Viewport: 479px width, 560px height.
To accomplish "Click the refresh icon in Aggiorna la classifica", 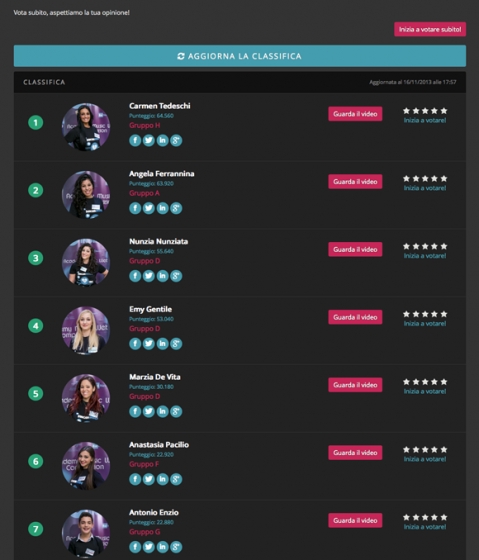I will pos(181,56).
